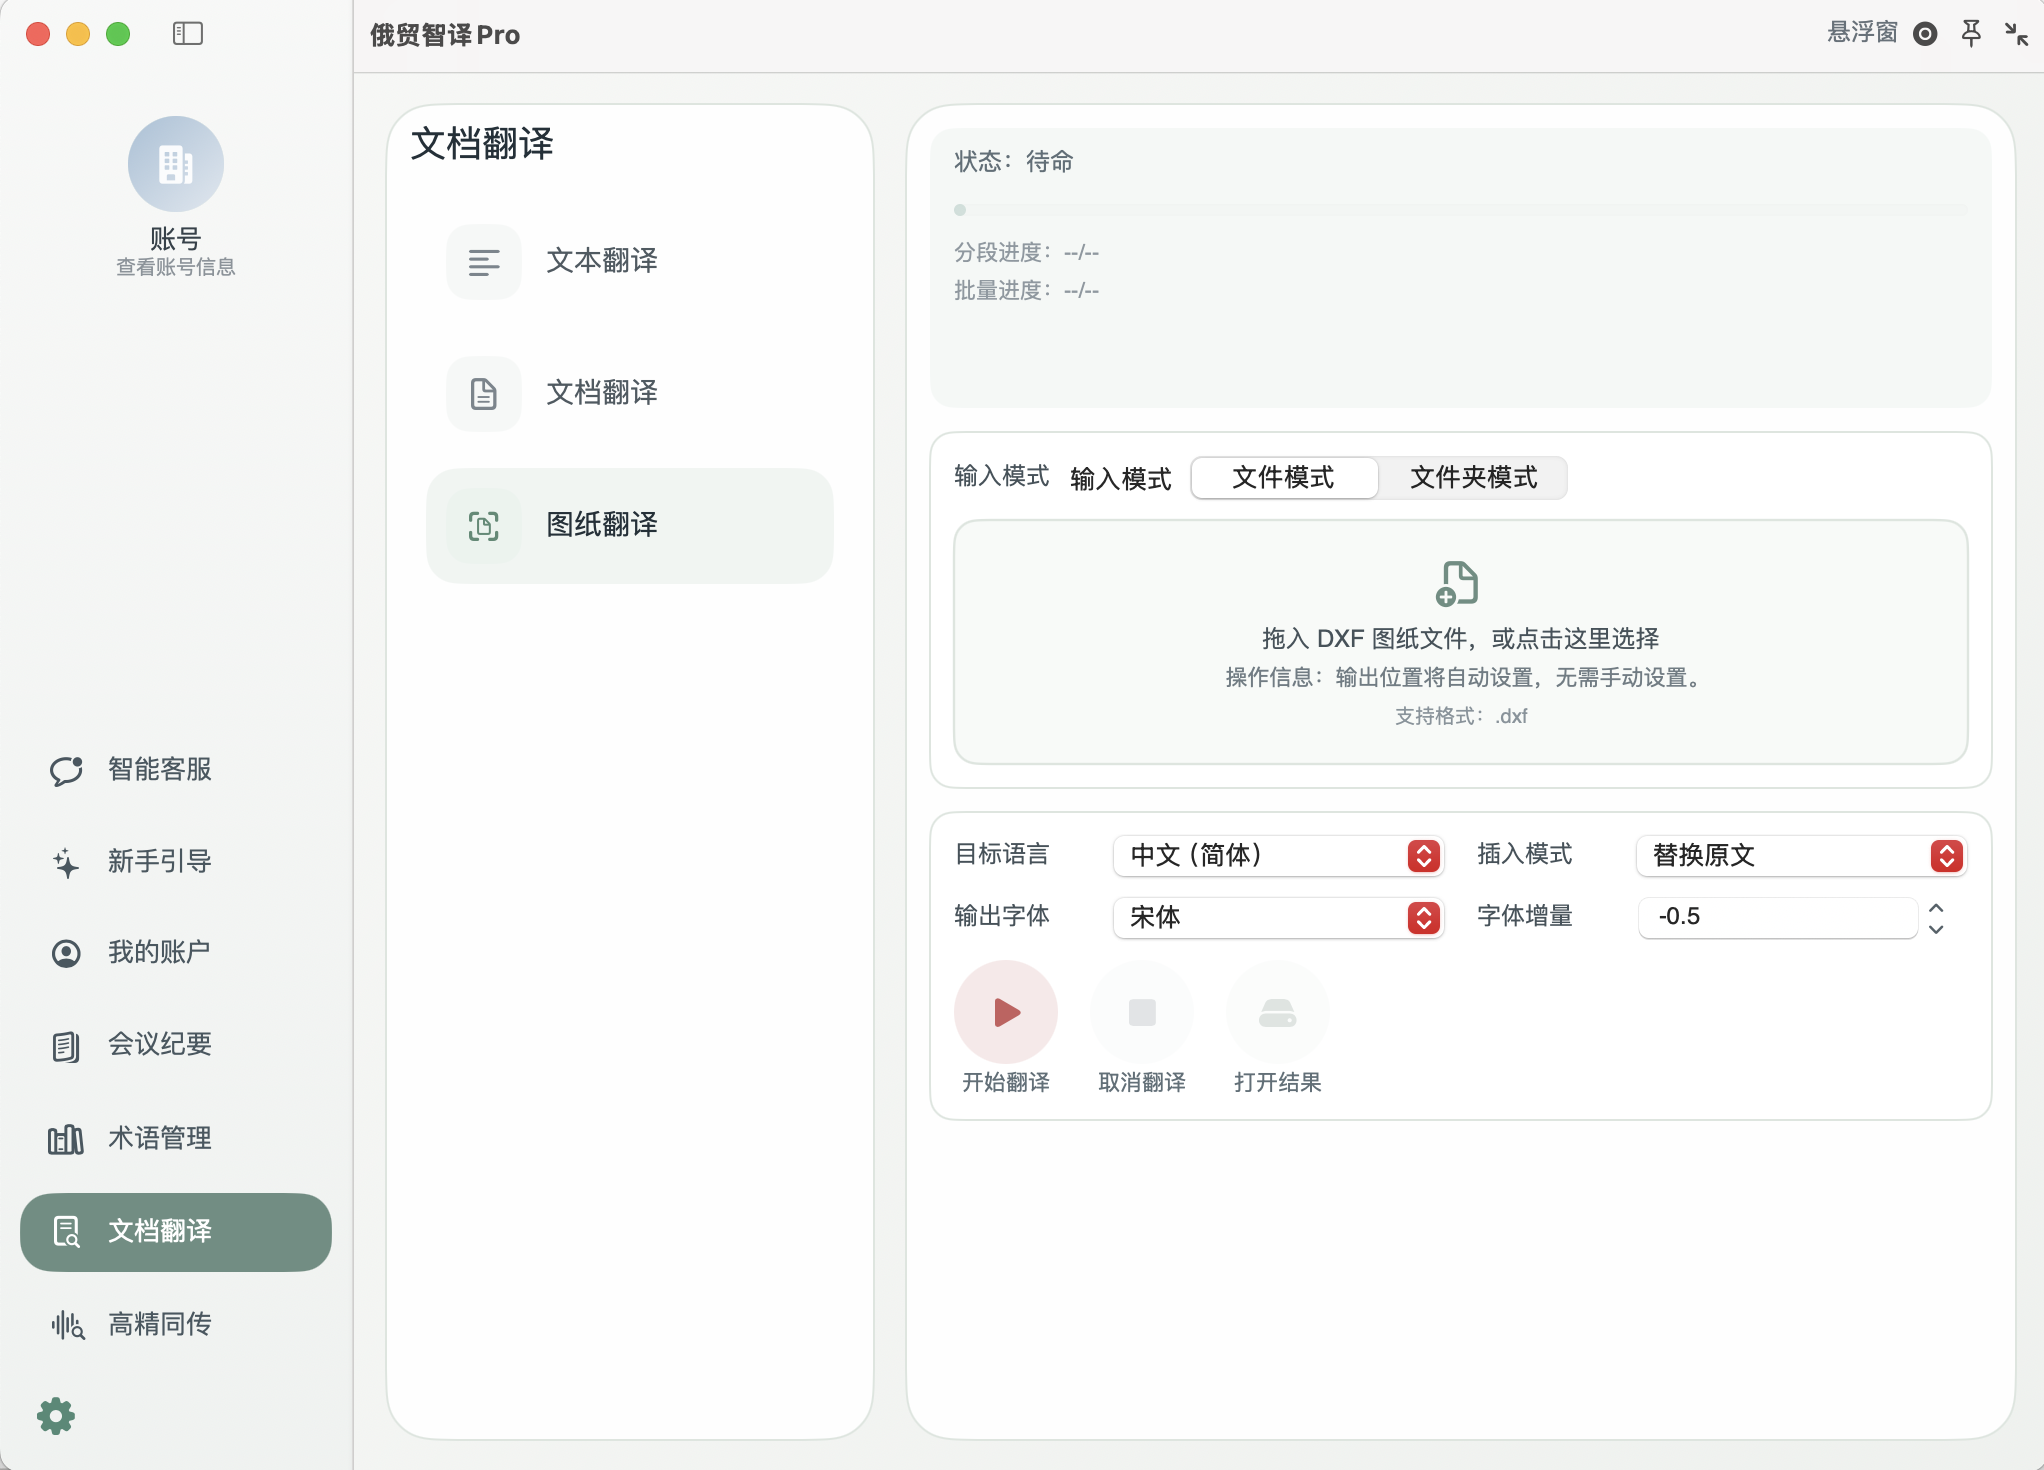Collapse the sidebar with the panel toggle icon
This screenshot has width=2044, height=1470.
click(x=188, y=33)
